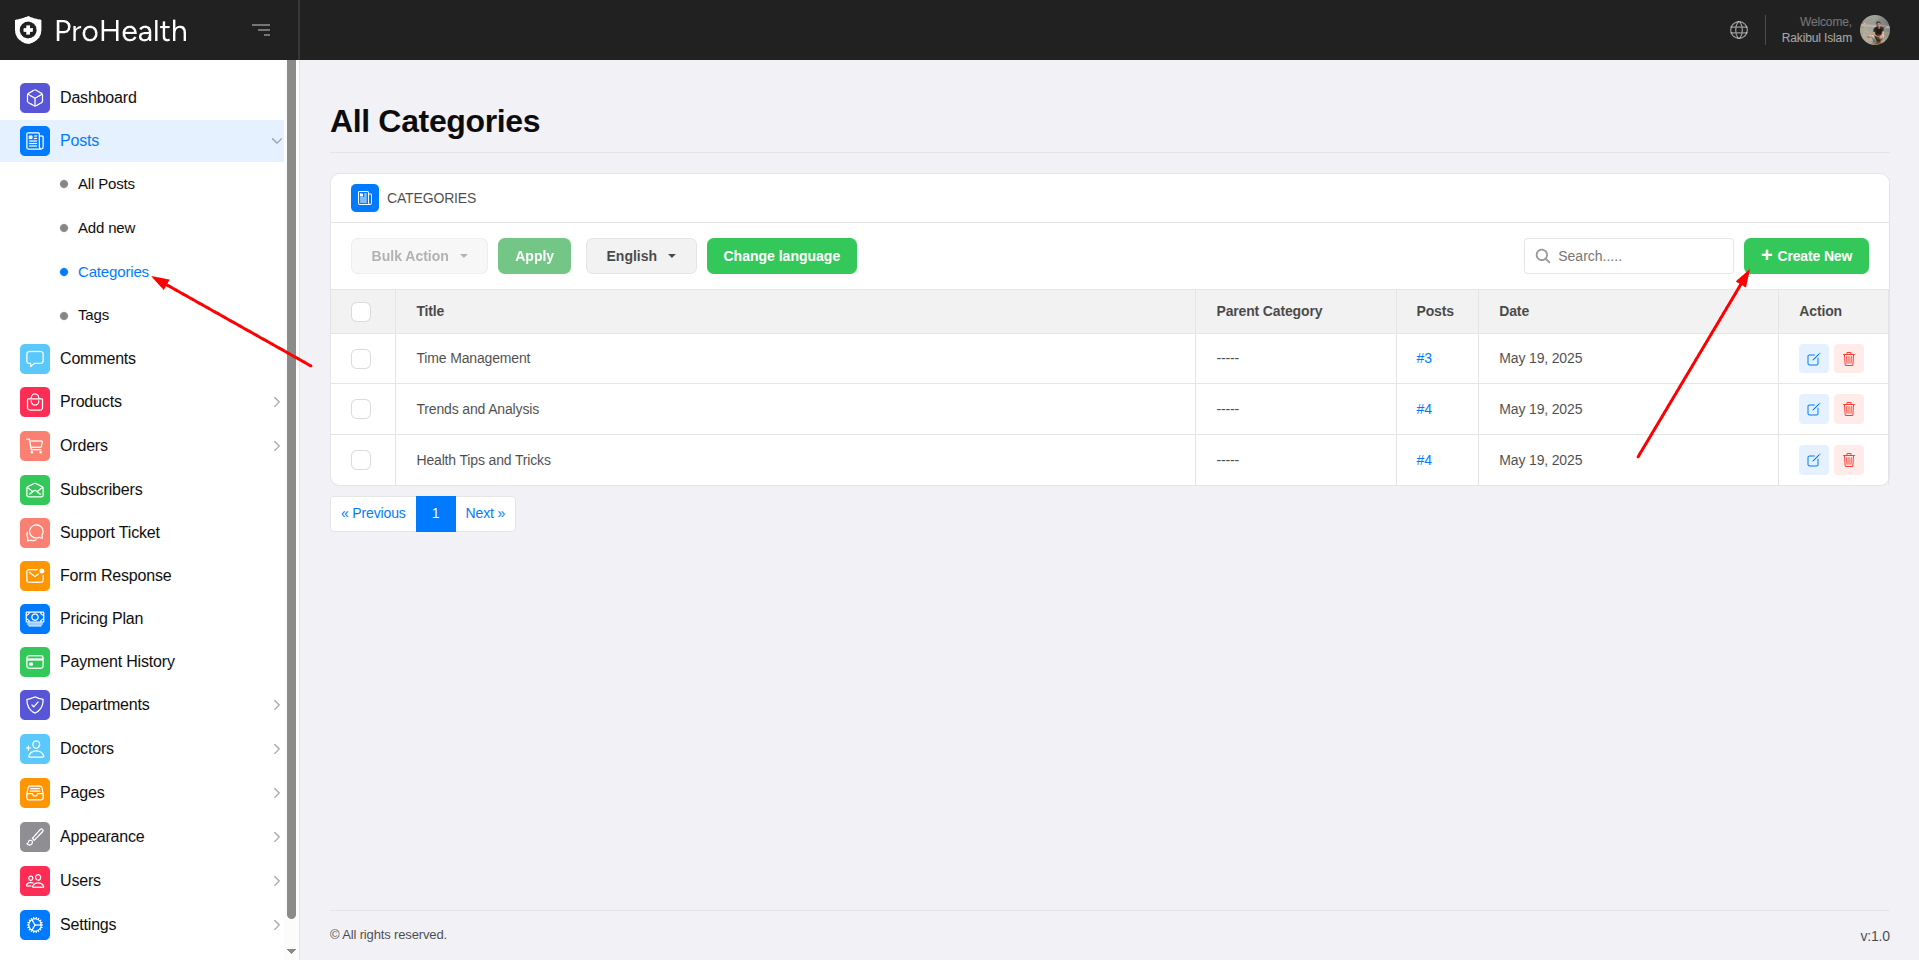This screenshot has width=1919, height=960.
Task: Open All Posts submenu item
Action: pyautogui.click(x=106, y=184)
